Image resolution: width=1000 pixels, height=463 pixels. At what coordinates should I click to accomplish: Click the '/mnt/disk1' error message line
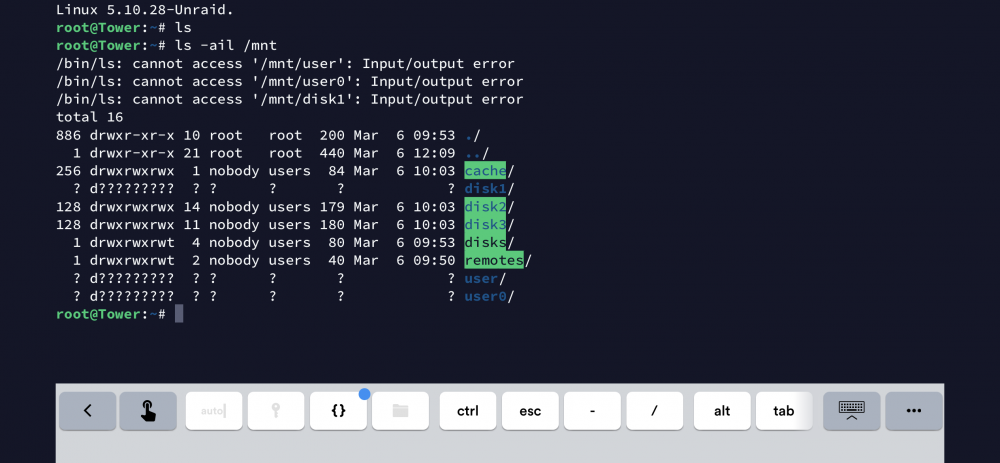tap(290, 99)
